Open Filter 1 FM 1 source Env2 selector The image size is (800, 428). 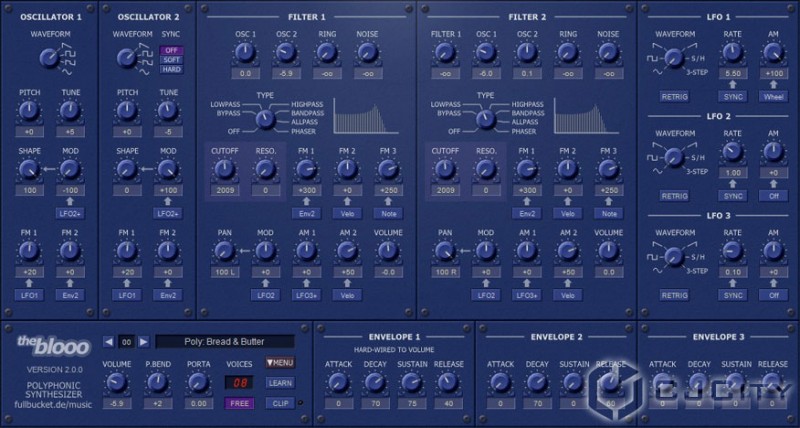(x=306, y=213)
